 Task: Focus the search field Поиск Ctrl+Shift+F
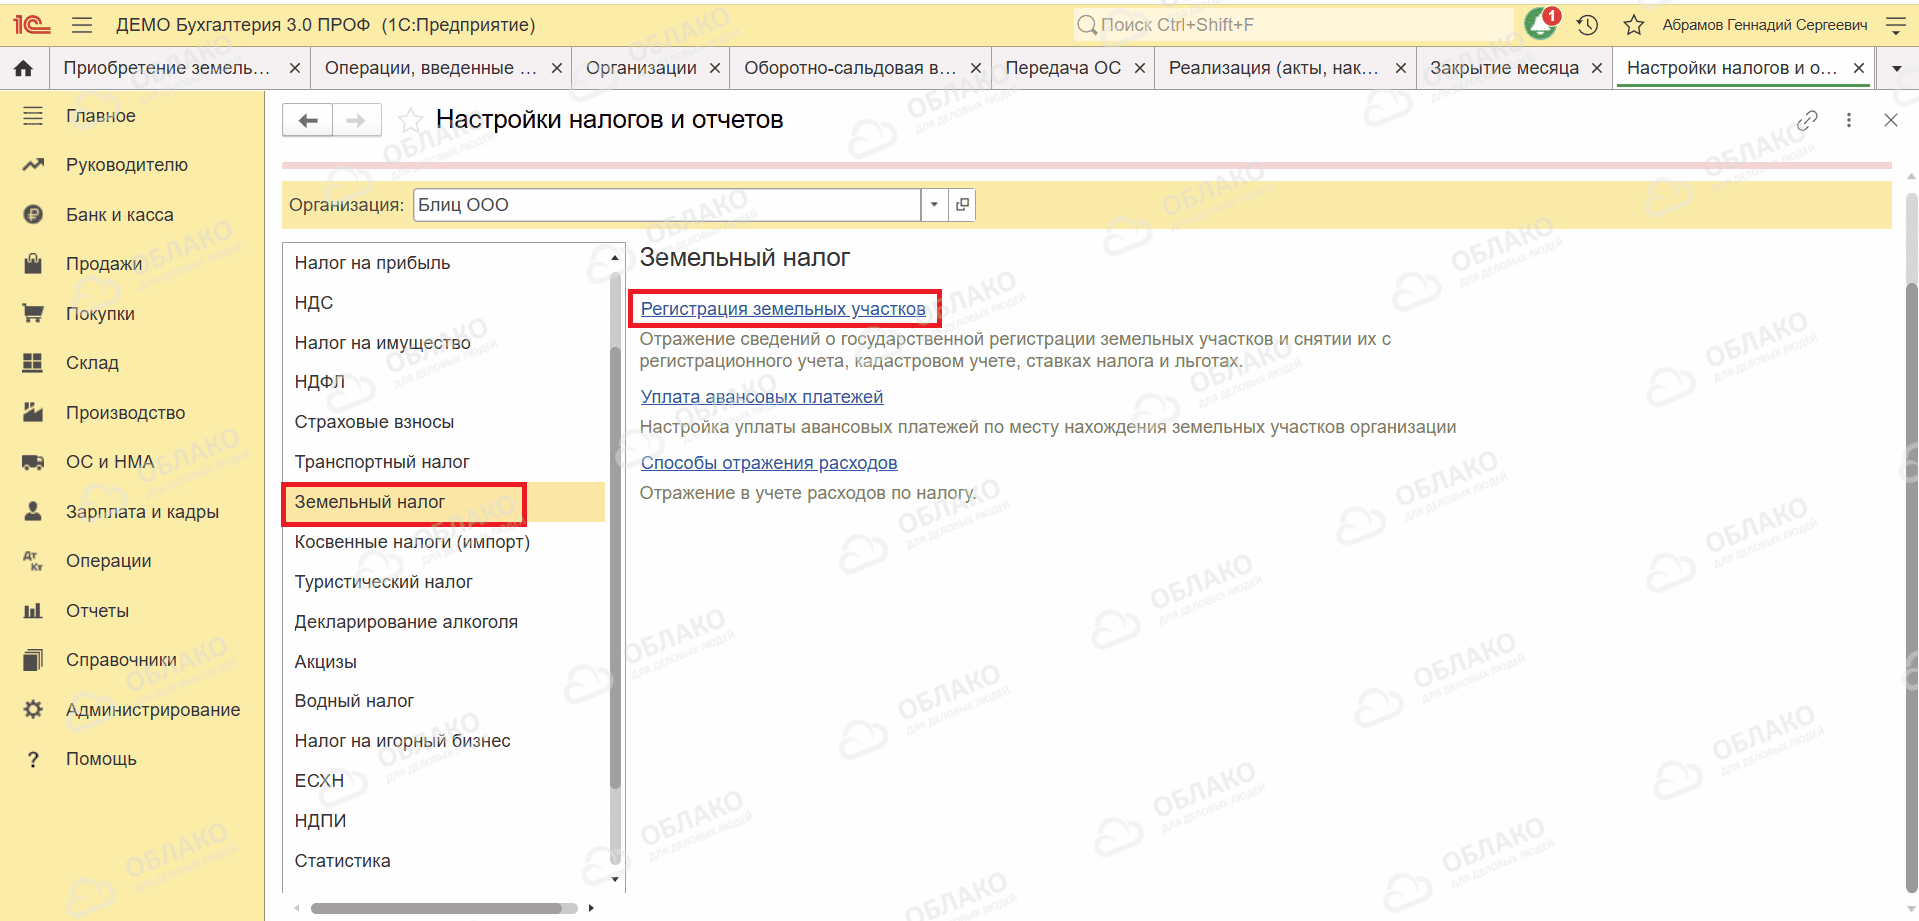pos(1294,25)
